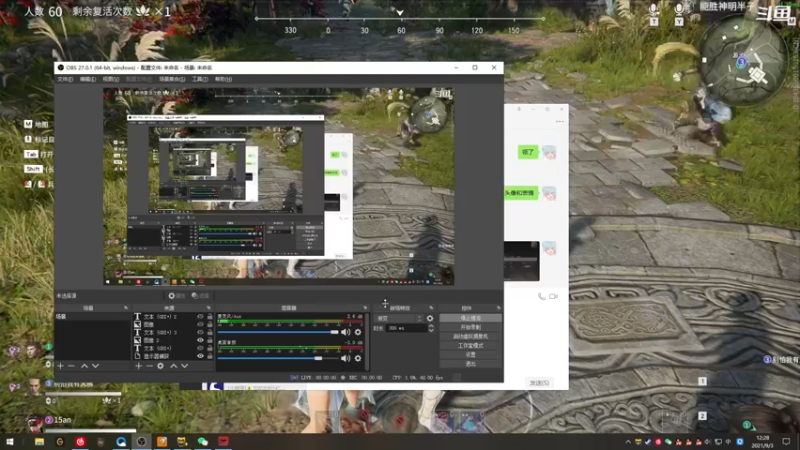Increase transition duration with up stepper

tap(431, 326)
